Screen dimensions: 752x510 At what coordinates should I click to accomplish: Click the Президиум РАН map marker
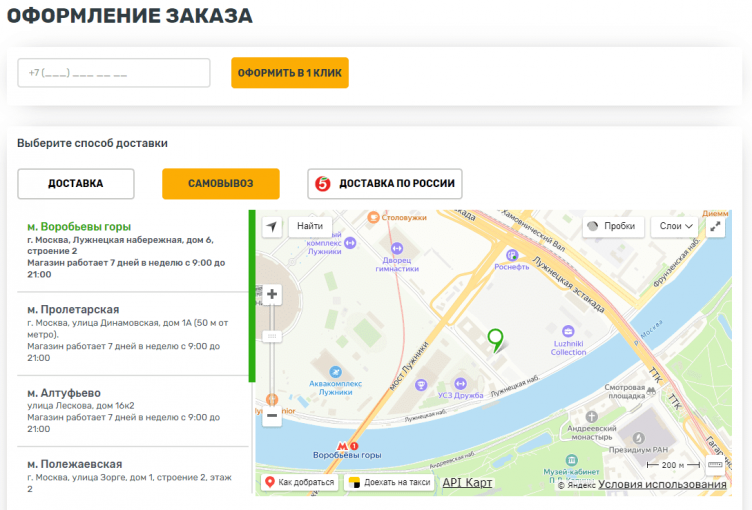tap(638, 438)
